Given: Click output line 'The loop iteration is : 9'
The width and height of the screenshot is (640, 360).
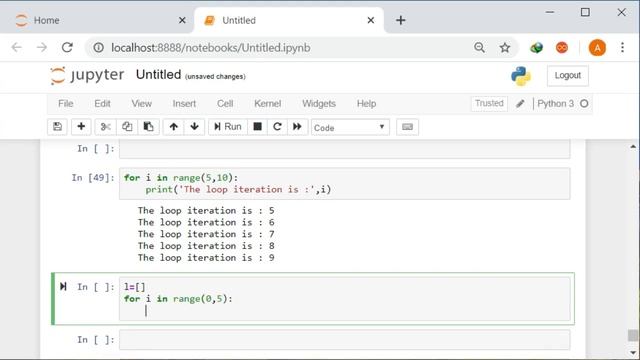Looking at the screenshot, I should [206, 258].
